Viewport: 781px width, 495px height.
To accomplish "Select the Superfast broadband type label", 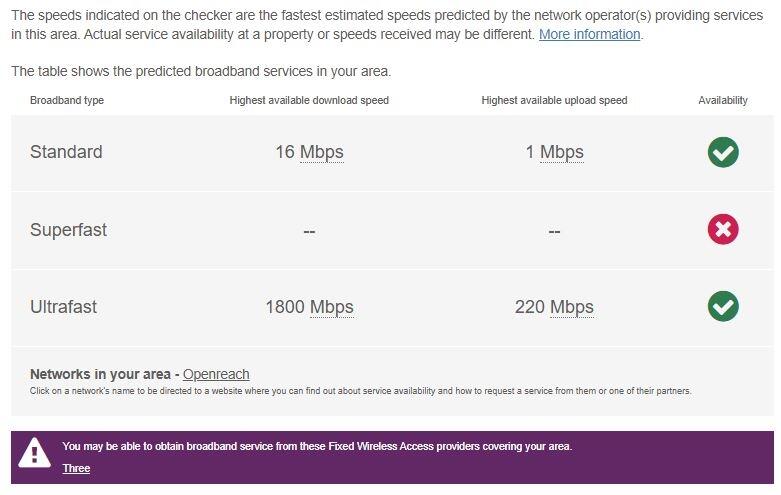I will tap(68, 230).
